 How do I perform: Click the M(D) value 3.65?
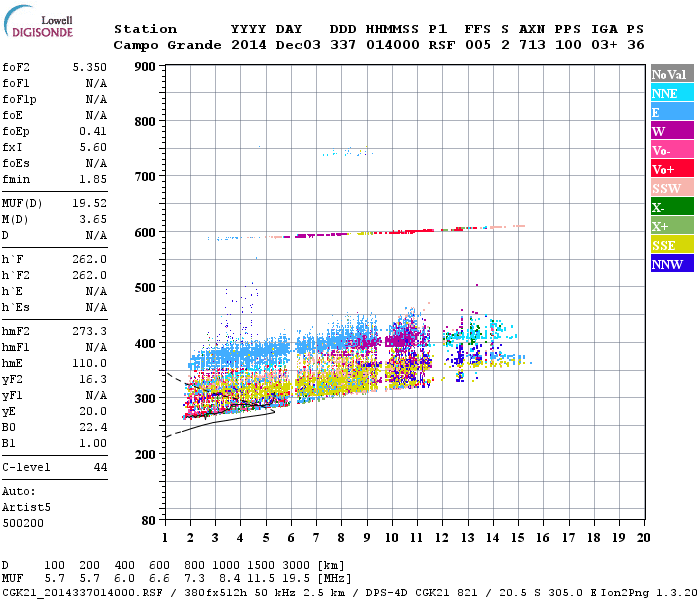pyautogui.click(x=93, y=219)
